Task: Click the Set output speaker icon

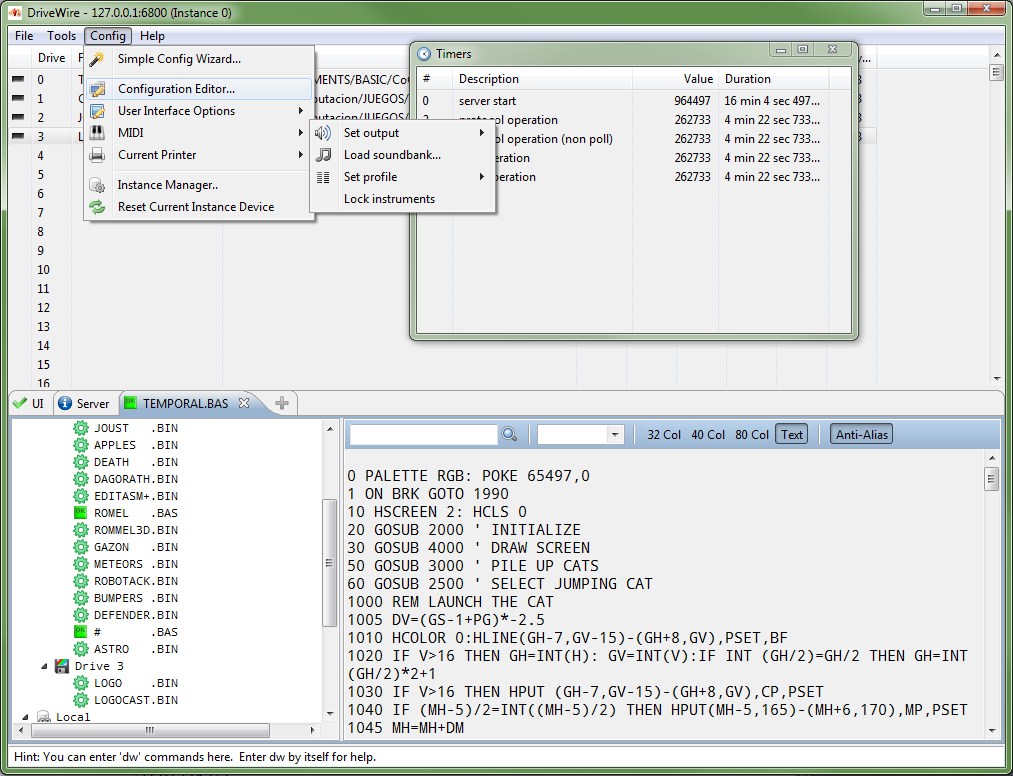Action: (323, 133)
